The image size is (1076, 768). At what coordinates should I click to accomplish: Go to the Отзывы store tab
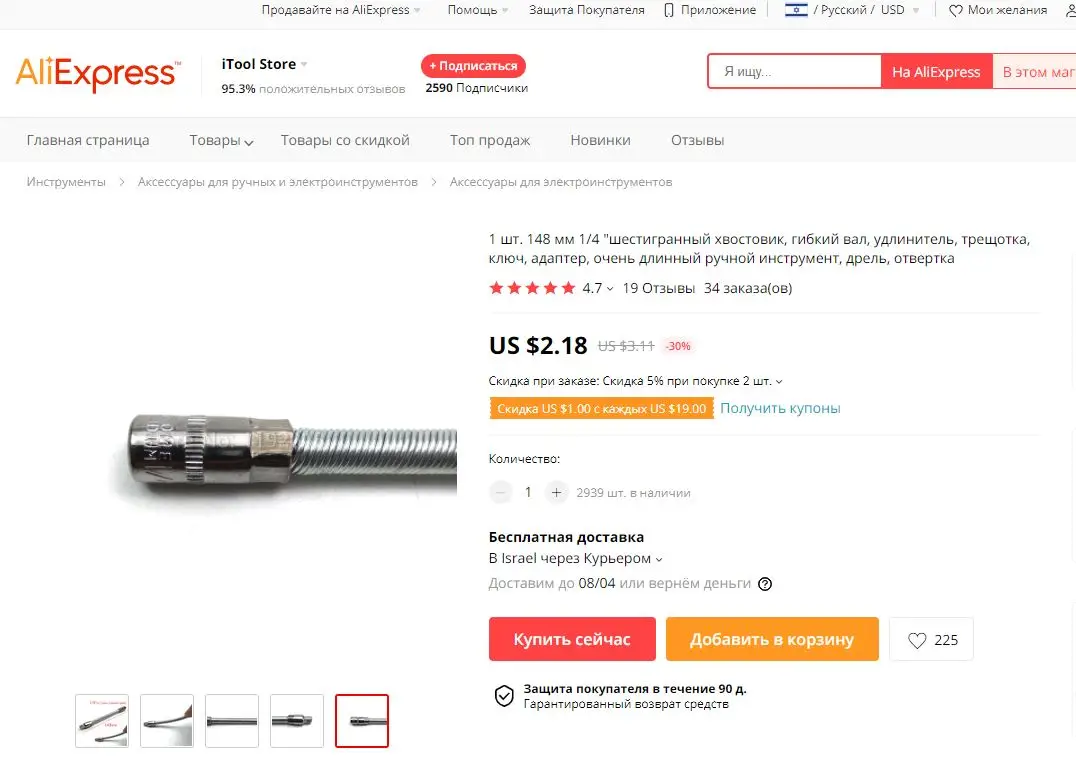pos(697,140)
